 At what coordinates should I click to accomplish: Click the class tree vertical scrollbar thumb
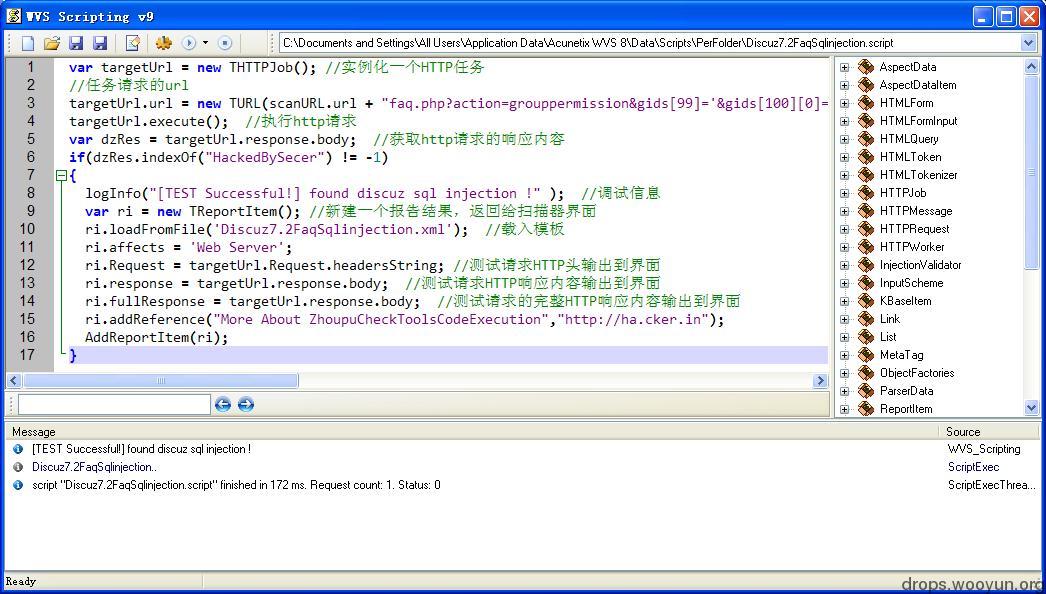pos(1031,171)
